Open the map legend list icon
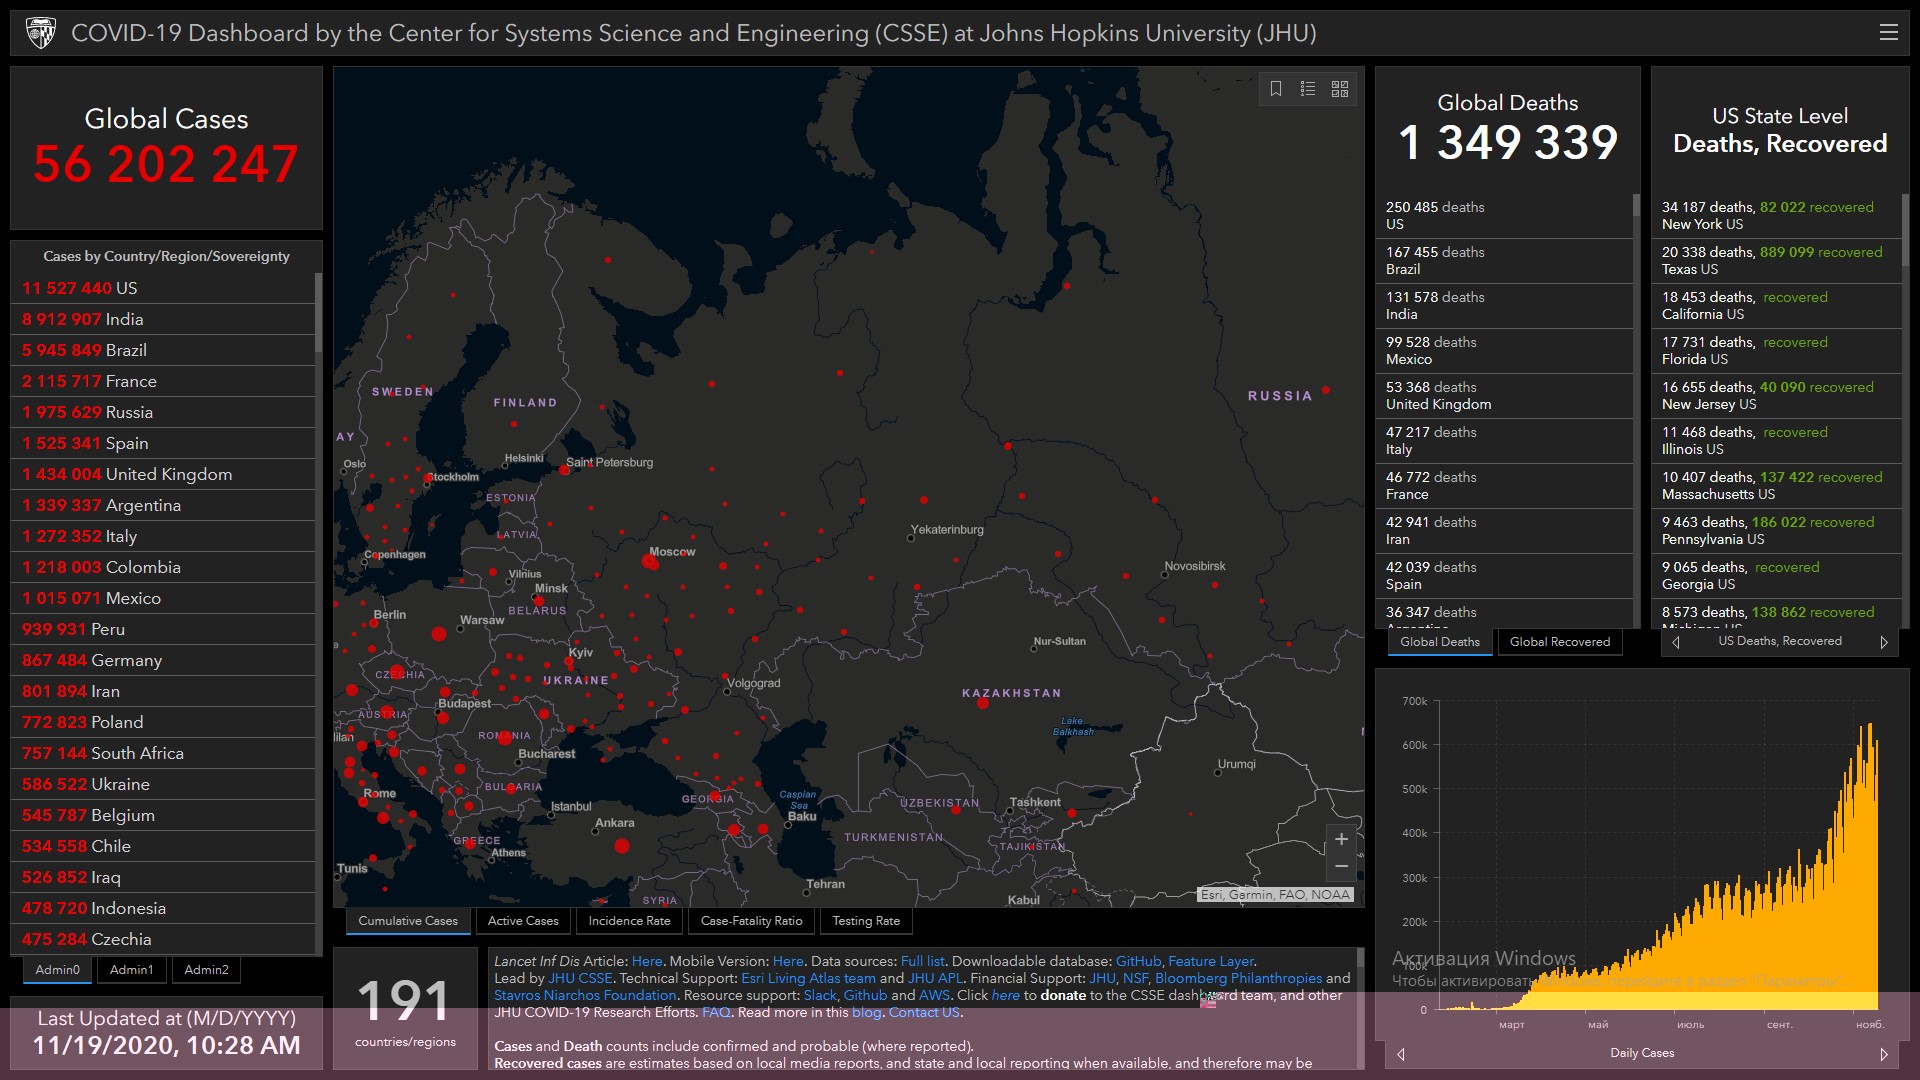 1308,89
